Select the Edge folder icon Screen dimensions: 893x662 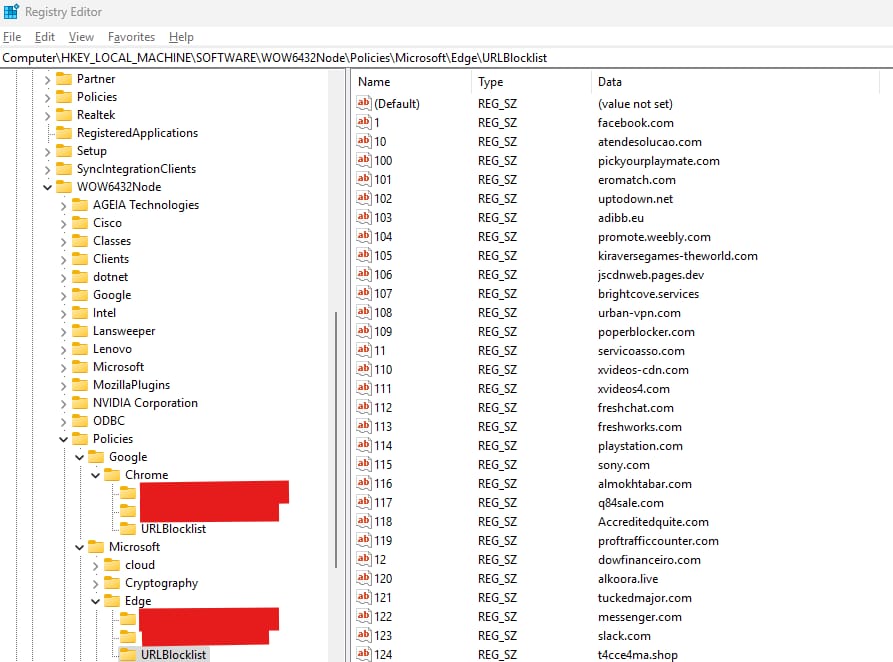(x=112, y=601)
